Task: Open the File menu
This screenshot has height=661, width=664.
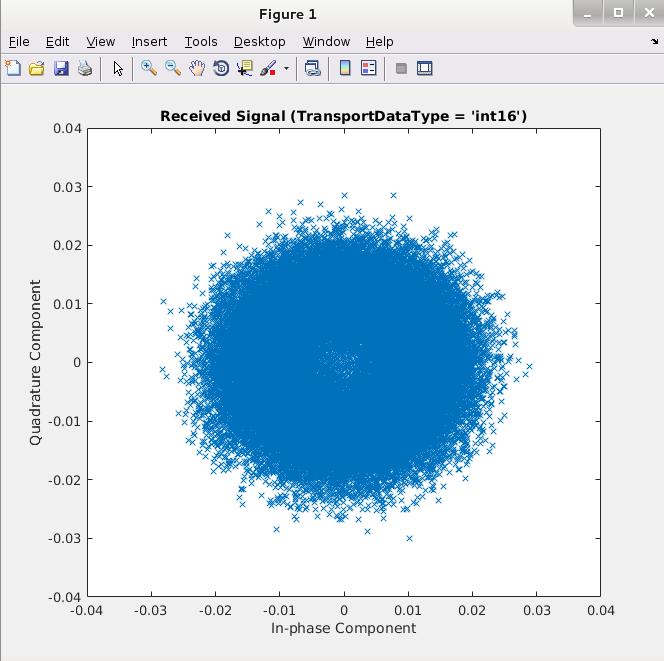Action: [19, 41]
